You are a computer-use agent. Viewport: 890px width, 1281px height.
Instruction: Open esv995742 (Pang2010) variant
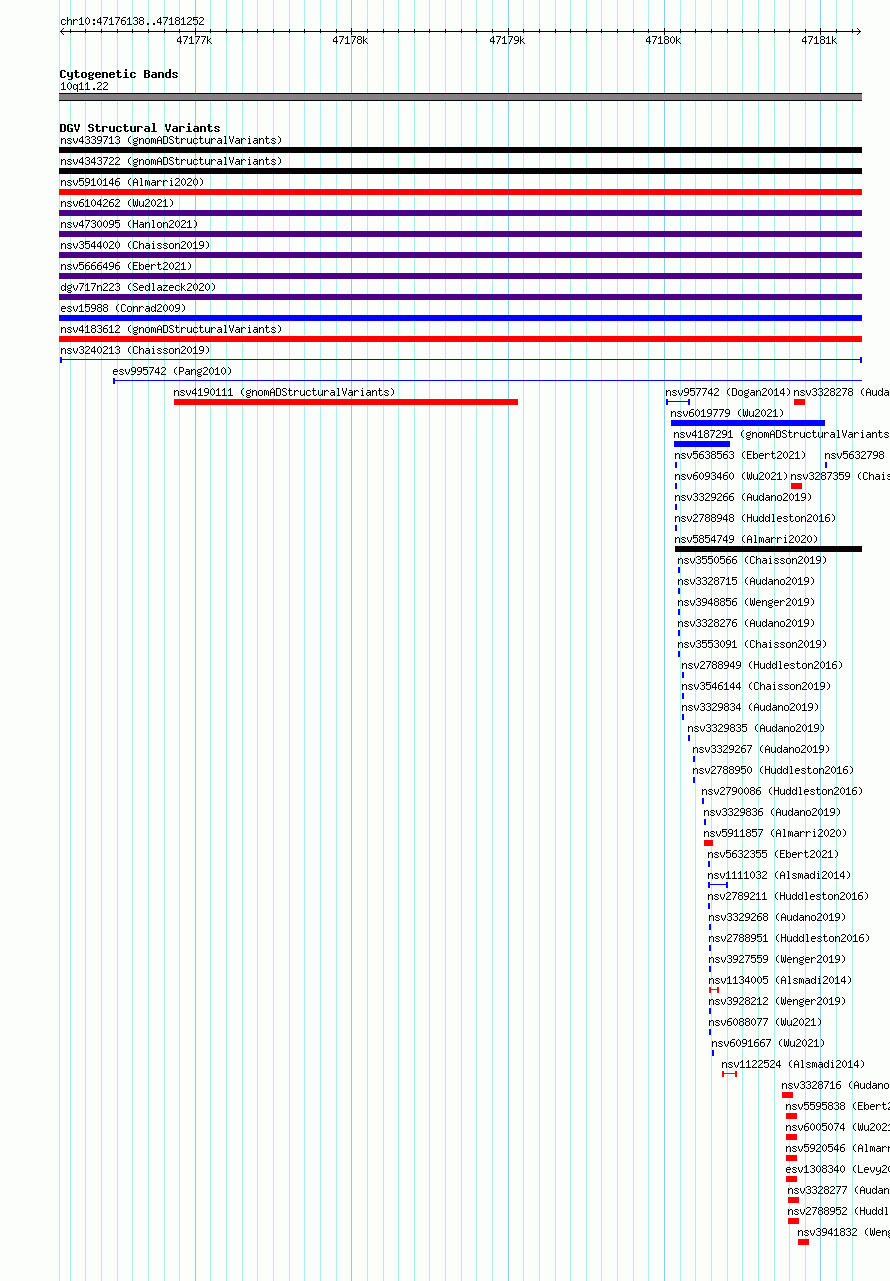coord(172,371)
